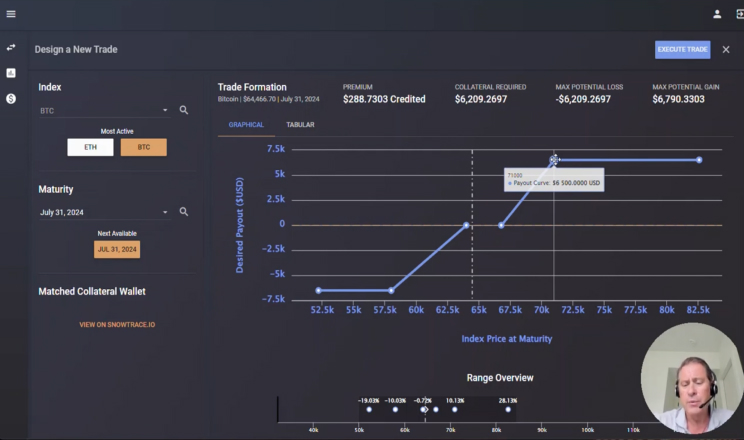744x440 pixels.
Task: Click the trade swap arrows sidebar icon
Action: (11, 47)
